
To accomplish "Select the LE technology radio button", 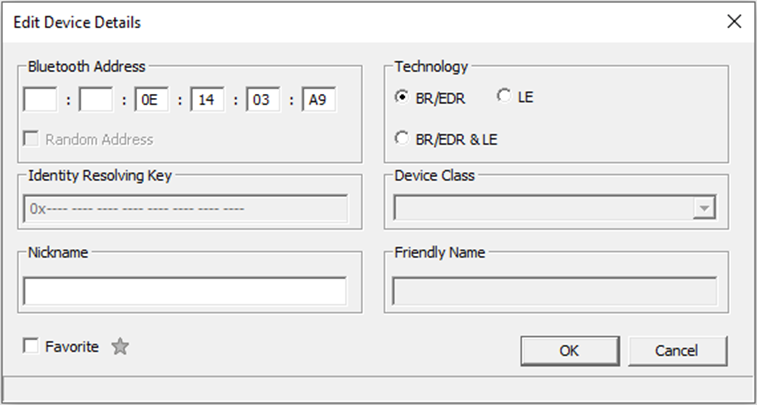I will coord(504,96).
